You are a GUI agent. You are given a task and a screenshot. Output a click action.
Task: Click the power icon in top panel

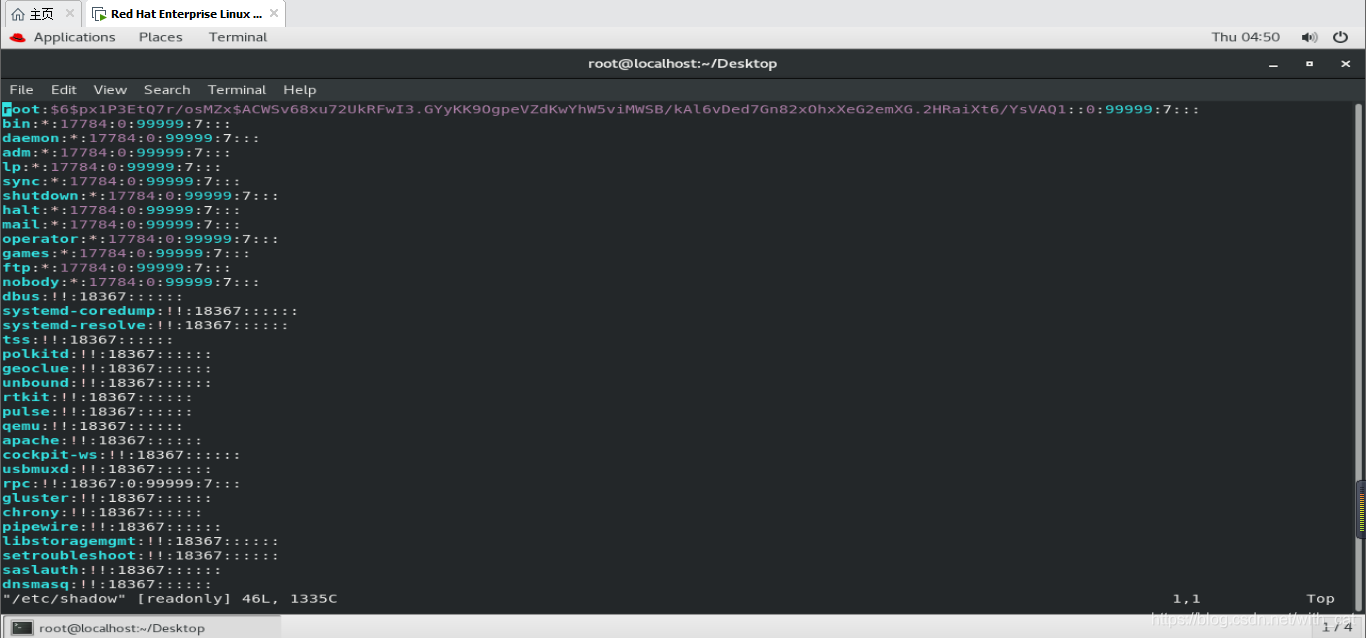(1341, 37)
